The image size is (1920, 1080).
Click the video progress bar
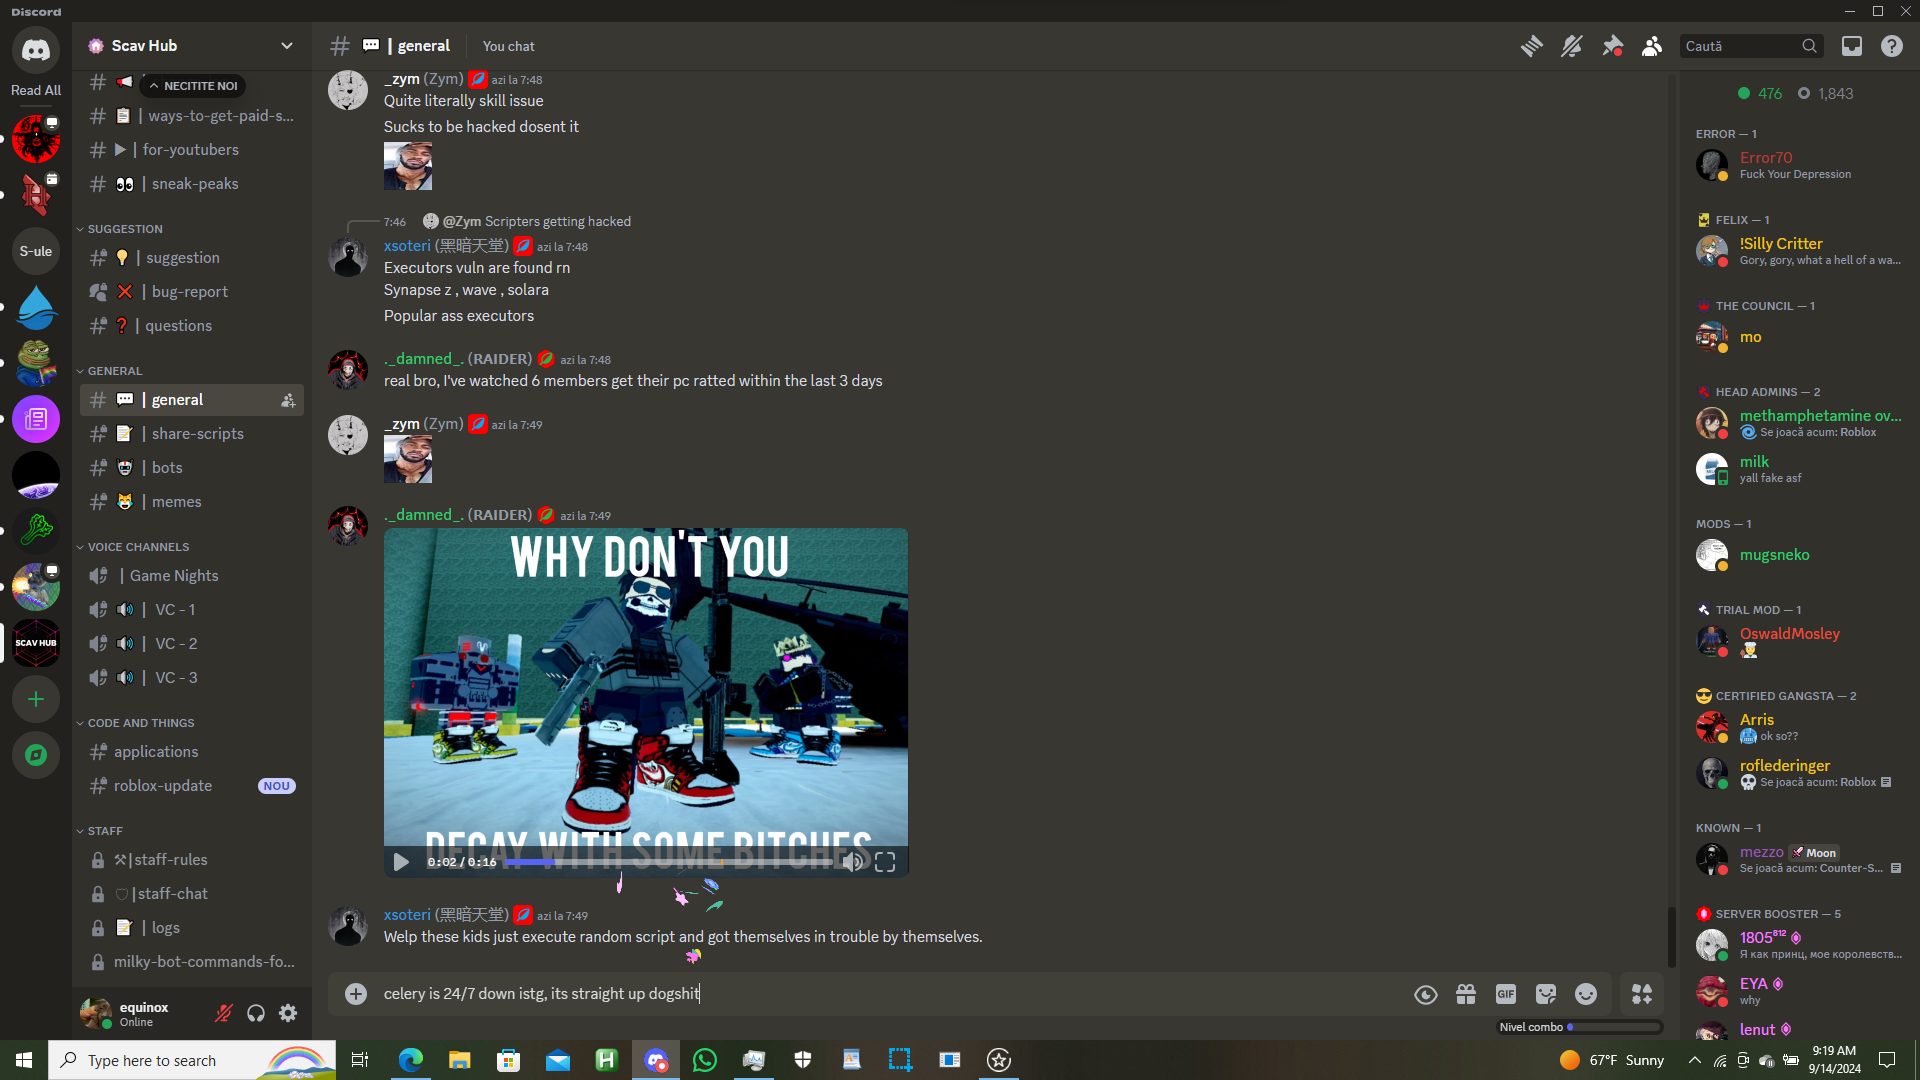click(670, 862)
